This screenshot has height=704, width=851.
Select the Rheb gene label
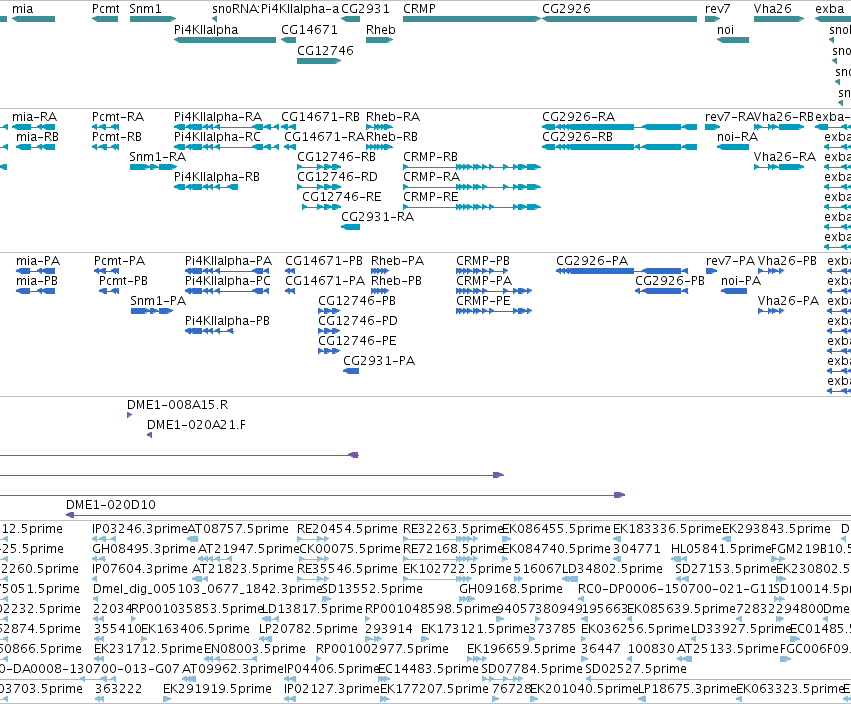click(x=380, y=29)
